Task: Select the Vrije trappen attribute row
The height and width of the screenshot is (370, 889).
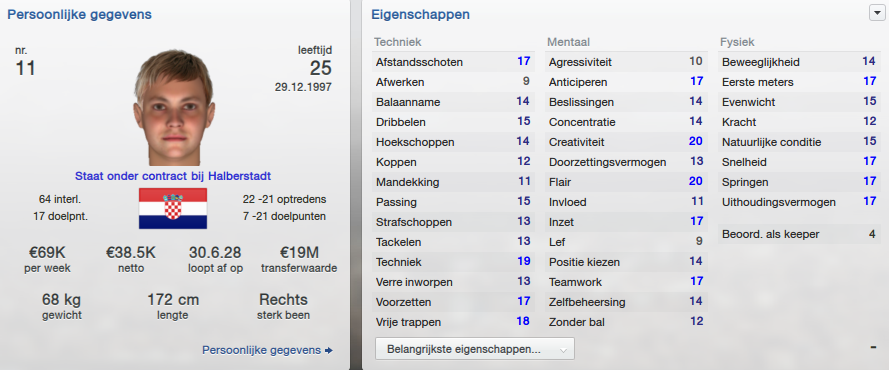Action: tap(454, 322)
